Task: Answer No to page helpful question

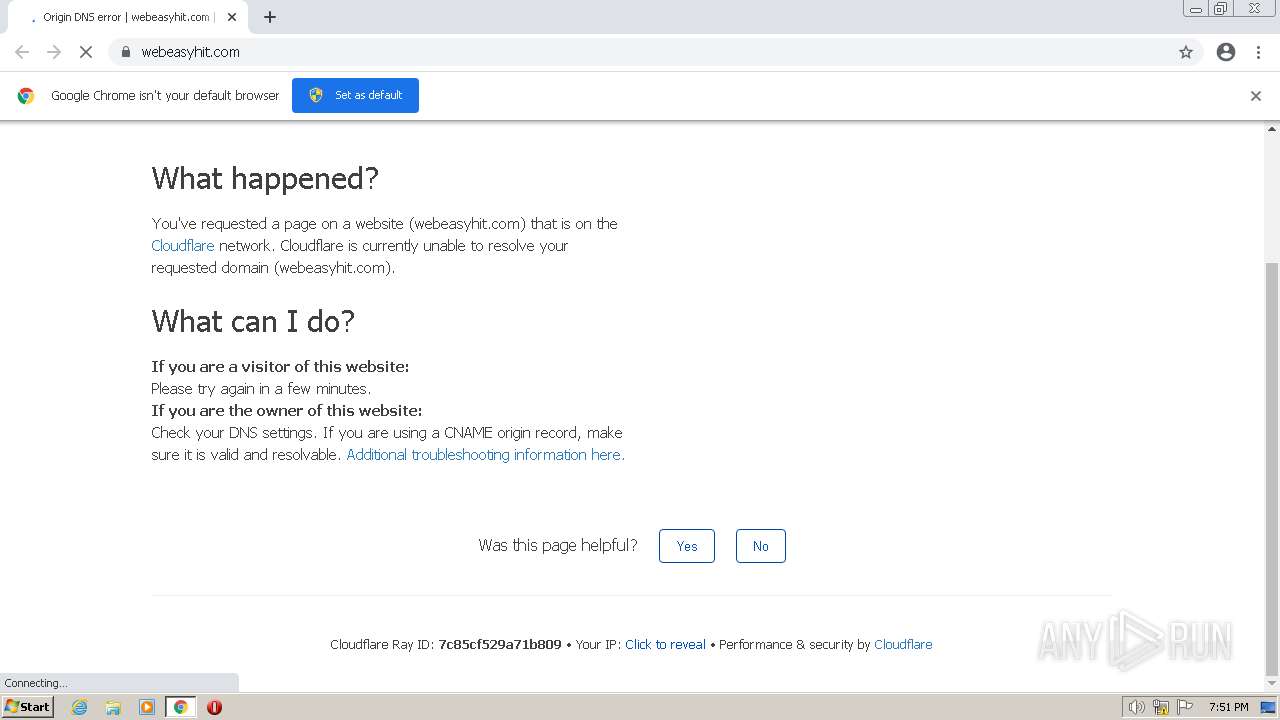Action: point(761,546)
